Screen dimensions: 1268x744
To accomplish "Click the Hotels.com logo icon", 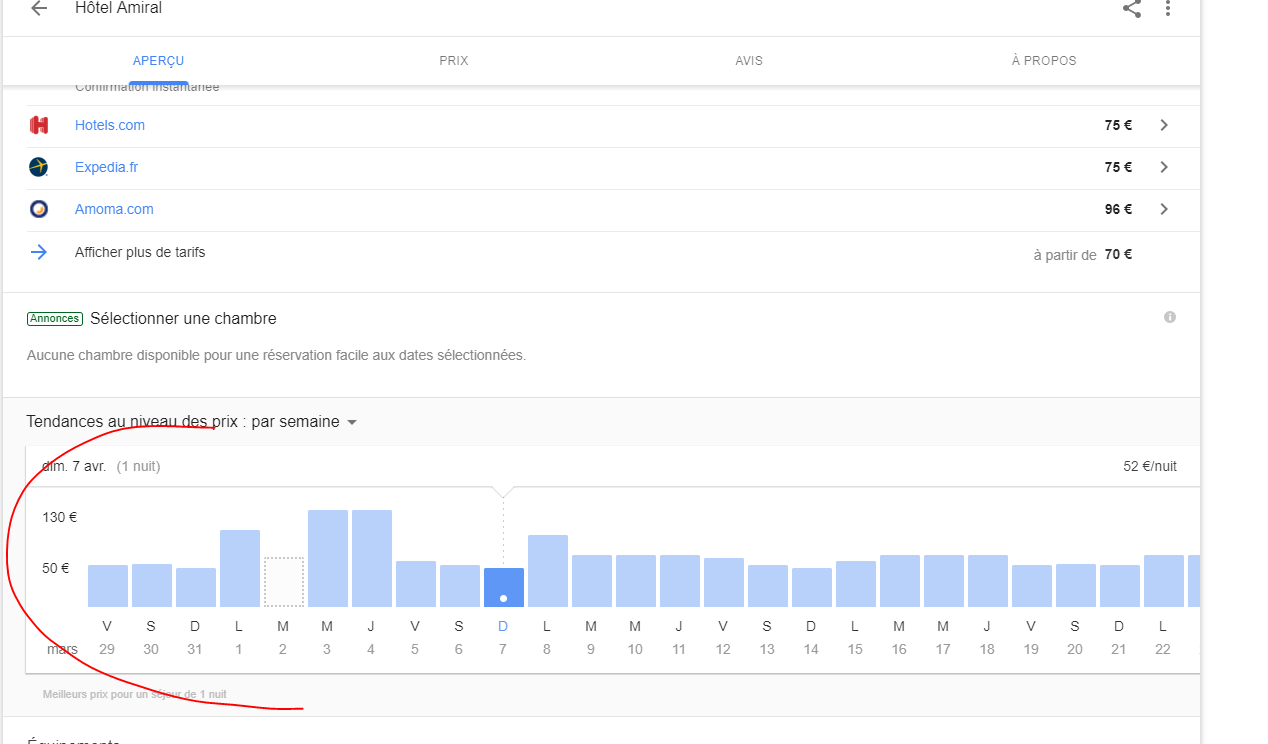I will (x=39, y=125).
